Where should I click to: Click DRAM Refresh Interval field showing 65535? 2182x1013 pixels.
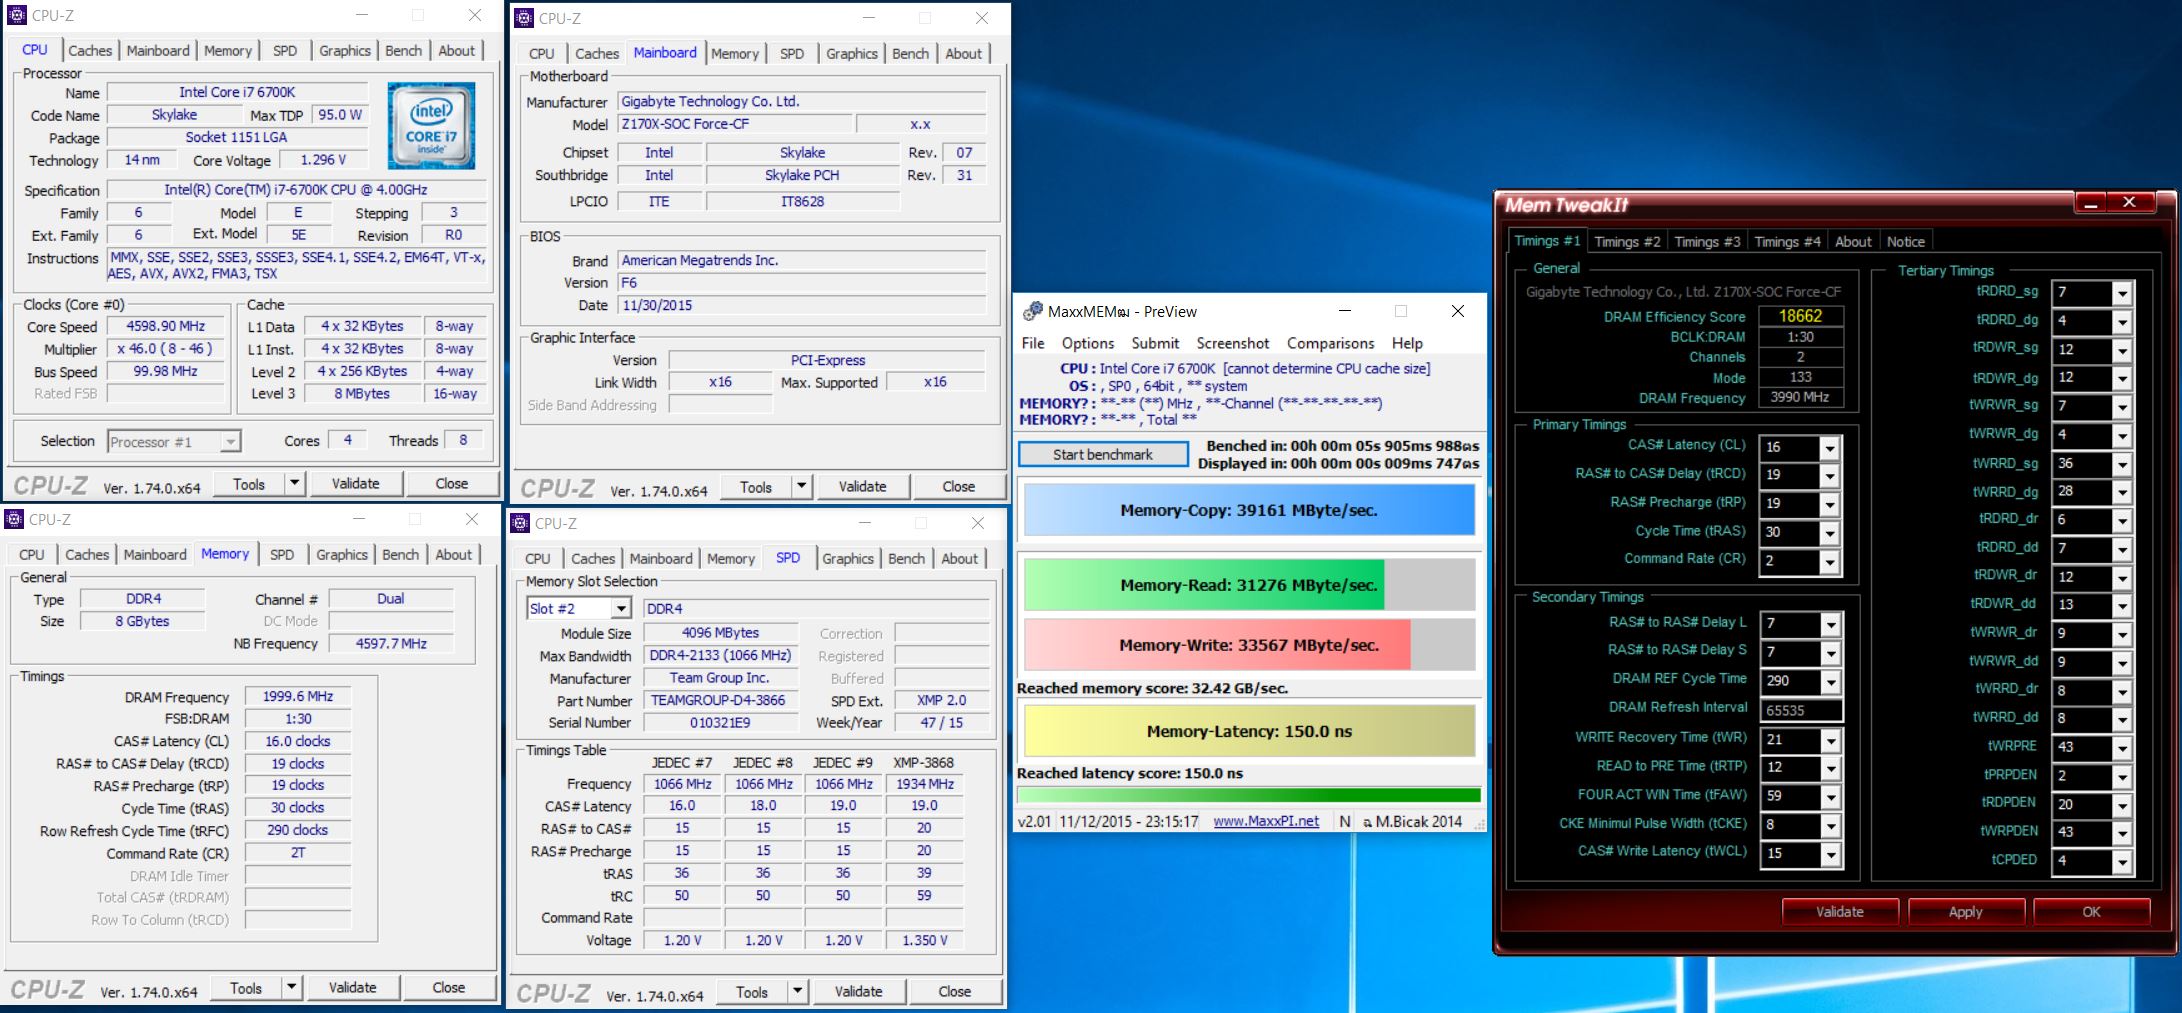[1801, 710]
